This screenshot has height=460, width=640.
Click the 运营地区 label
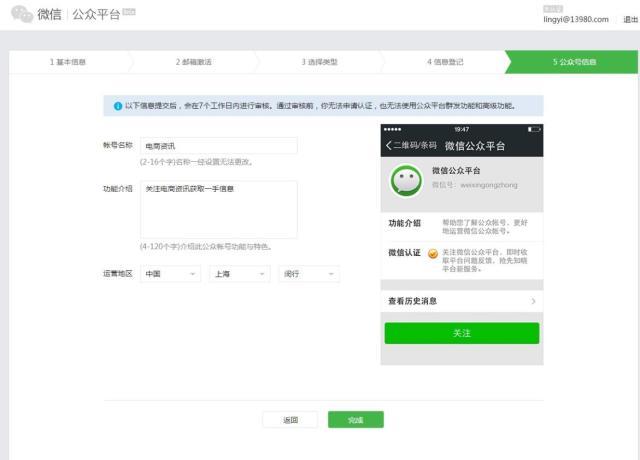[118, 273]
